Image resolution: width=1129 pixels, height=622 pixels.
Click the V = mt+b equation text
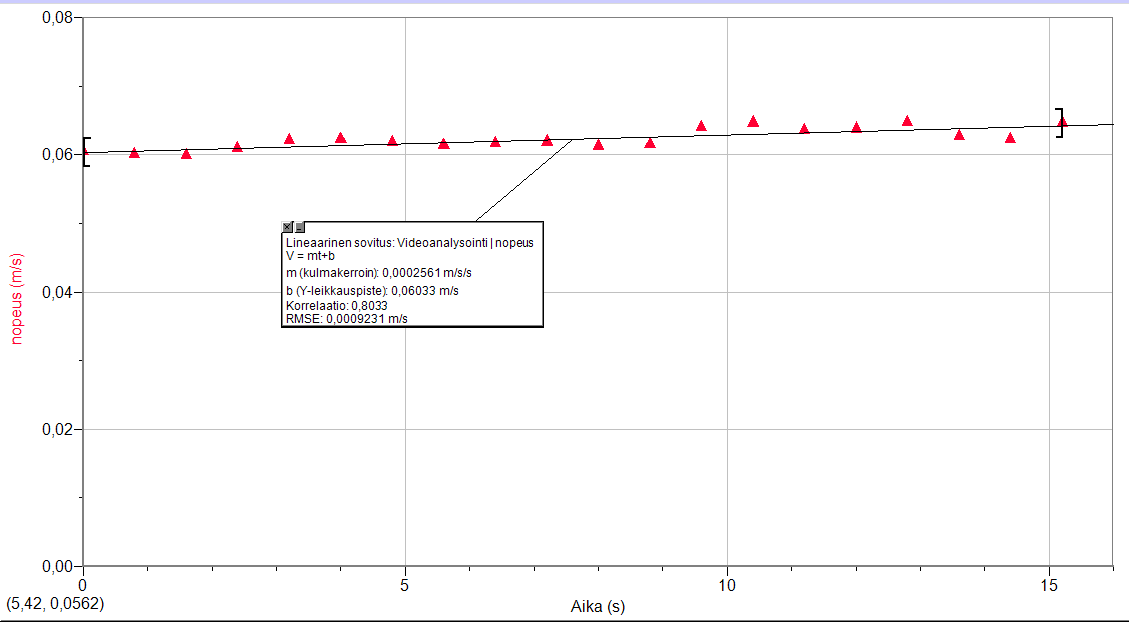(312, 255)
